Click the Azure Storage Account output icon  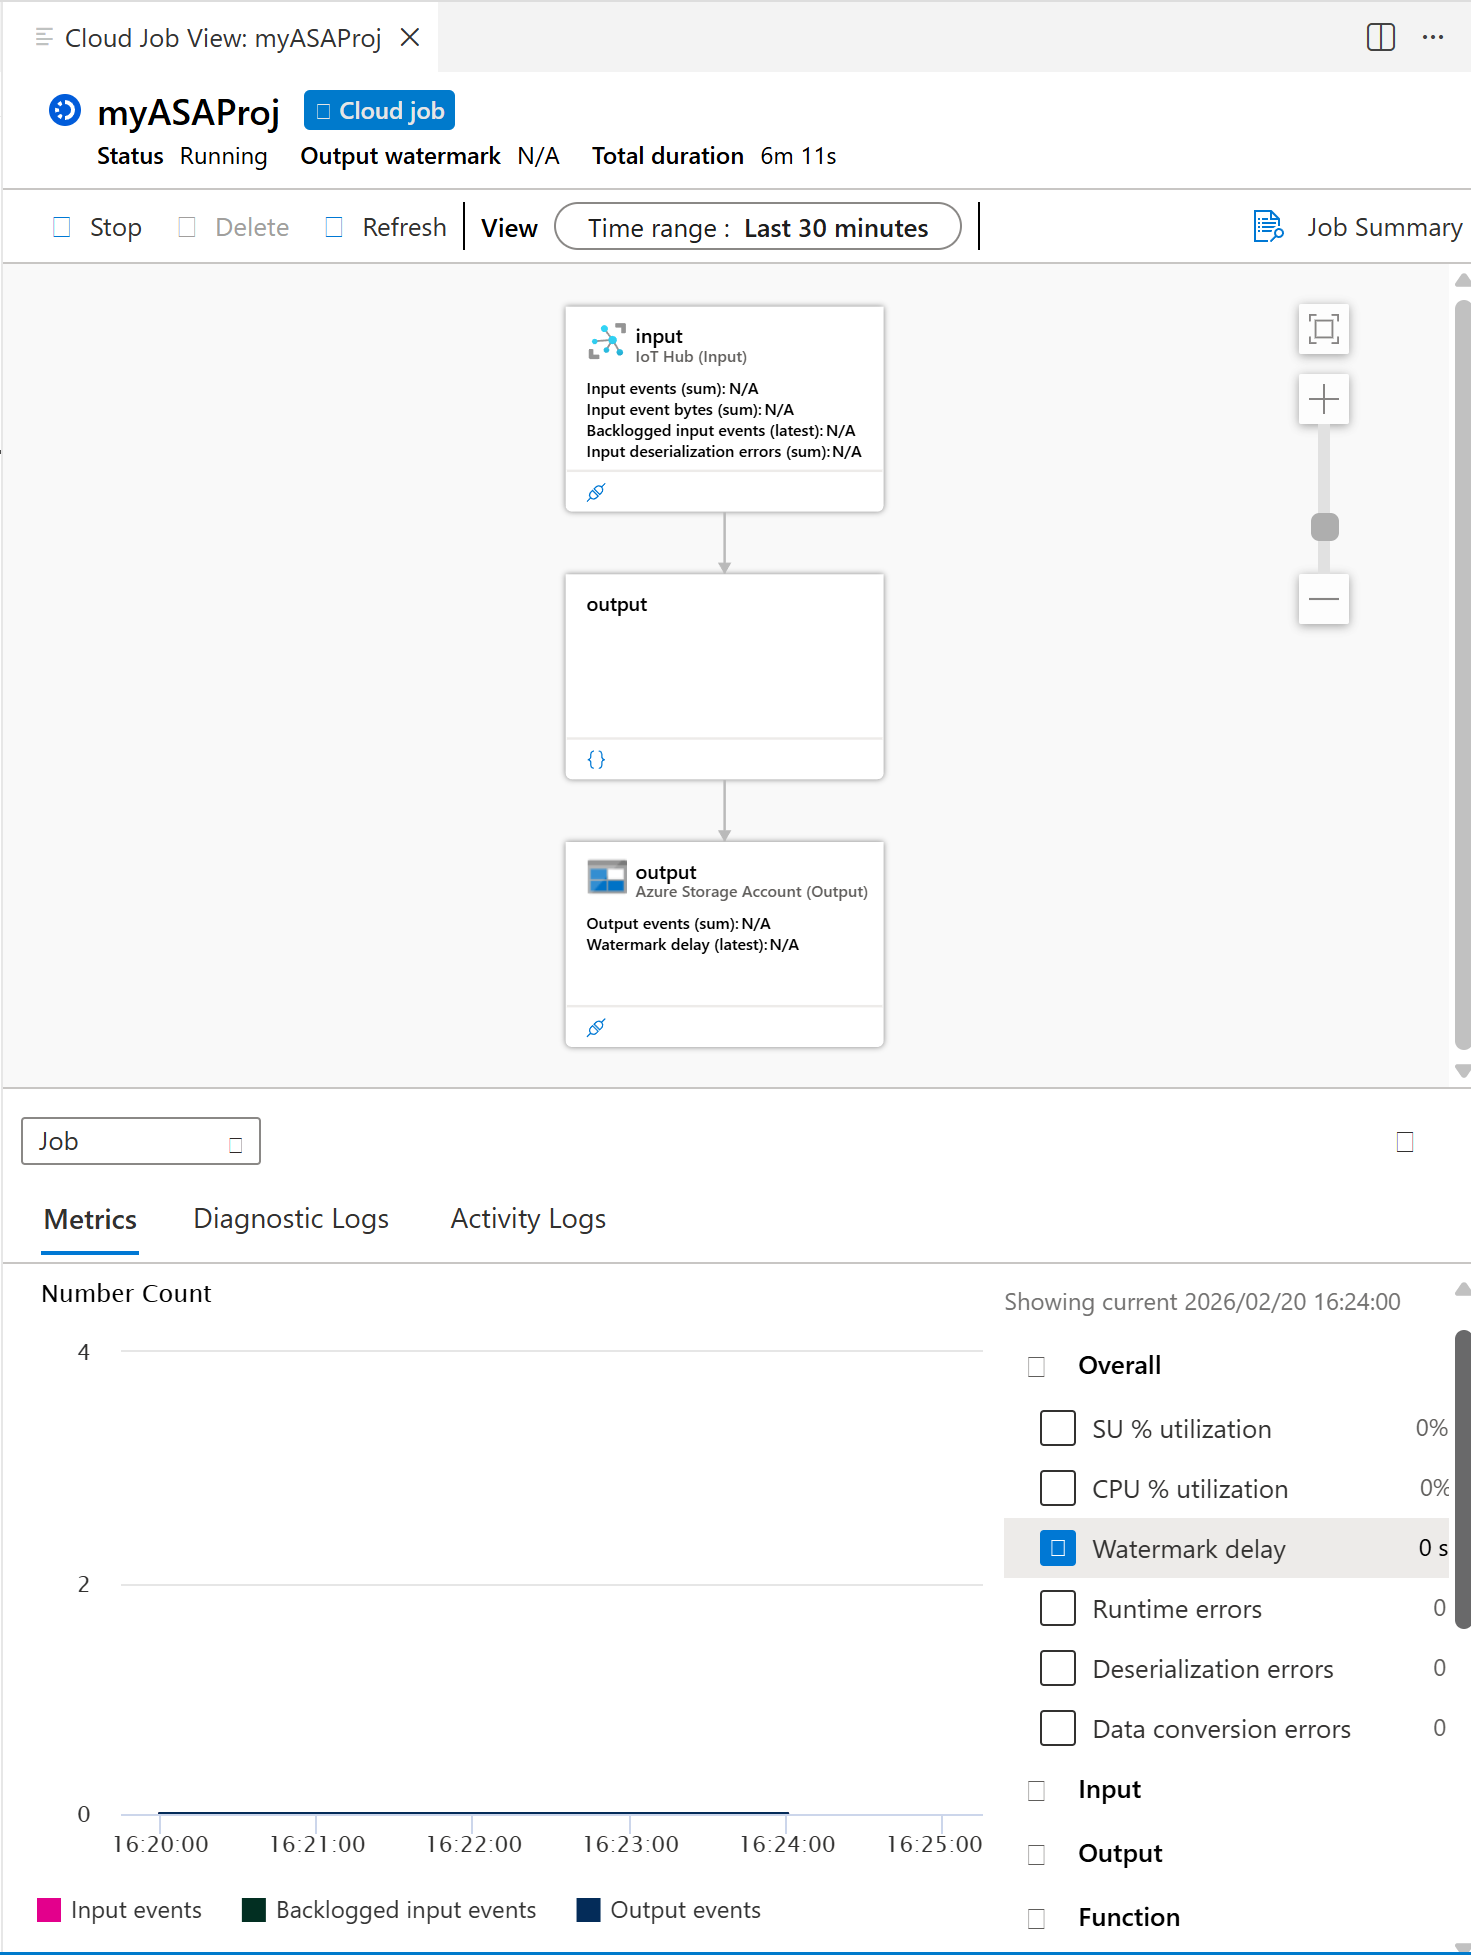coord(607,877)
